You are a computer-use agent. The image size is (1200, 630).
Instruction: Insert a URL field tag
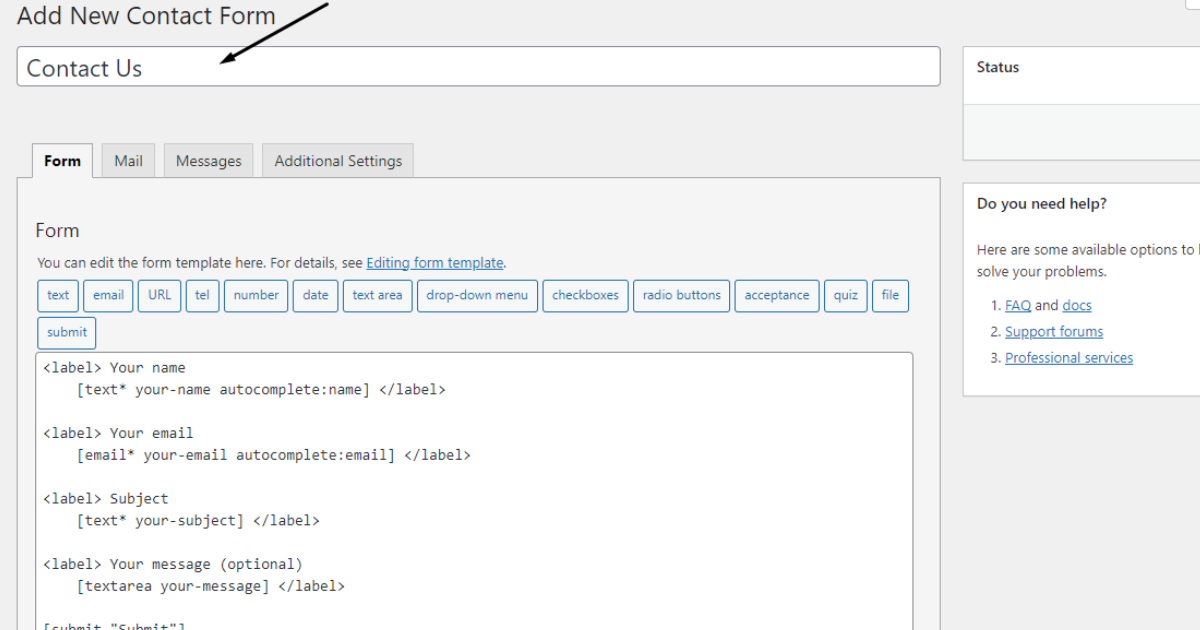click(159, 295)
